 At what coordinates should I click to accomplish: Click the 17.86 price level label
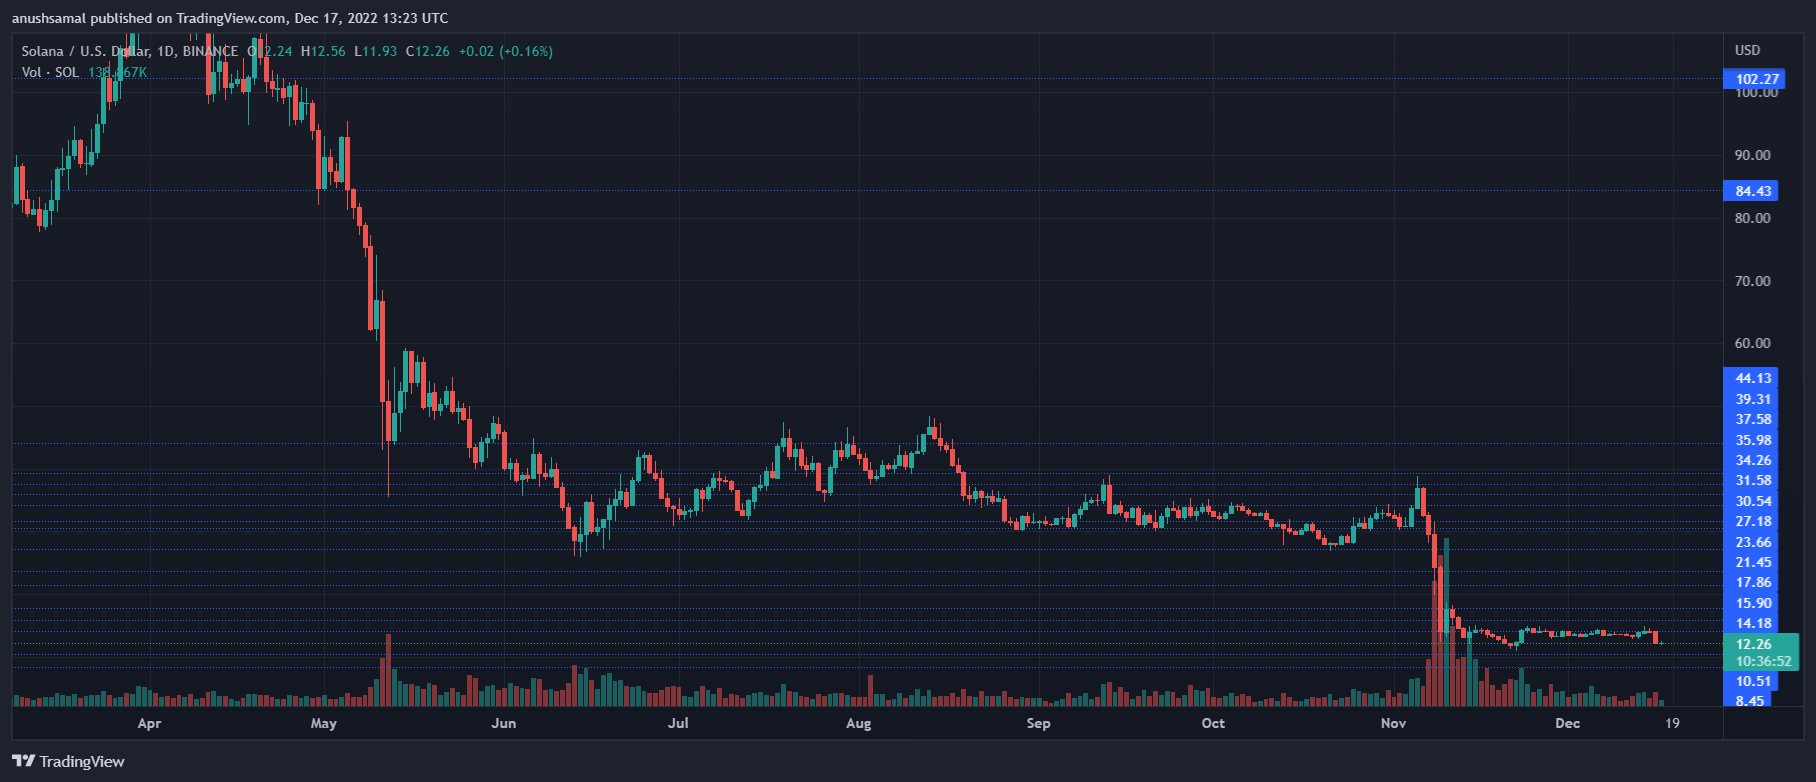click(x=1752, y=582)
